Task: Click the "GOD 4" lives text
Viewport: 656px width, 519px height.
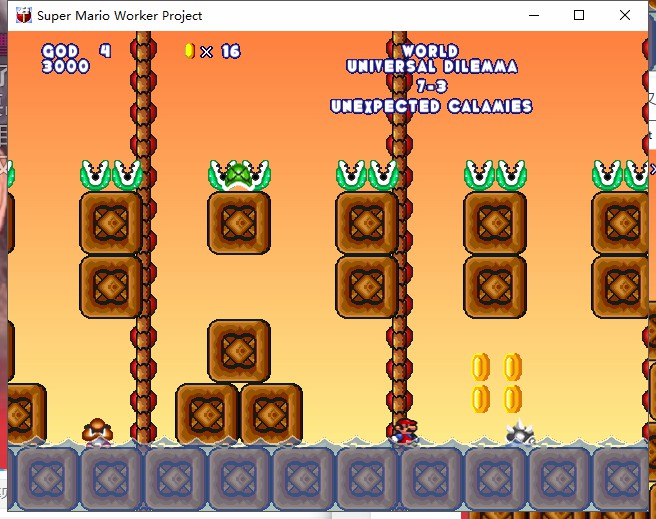Action: pos(77,51)
